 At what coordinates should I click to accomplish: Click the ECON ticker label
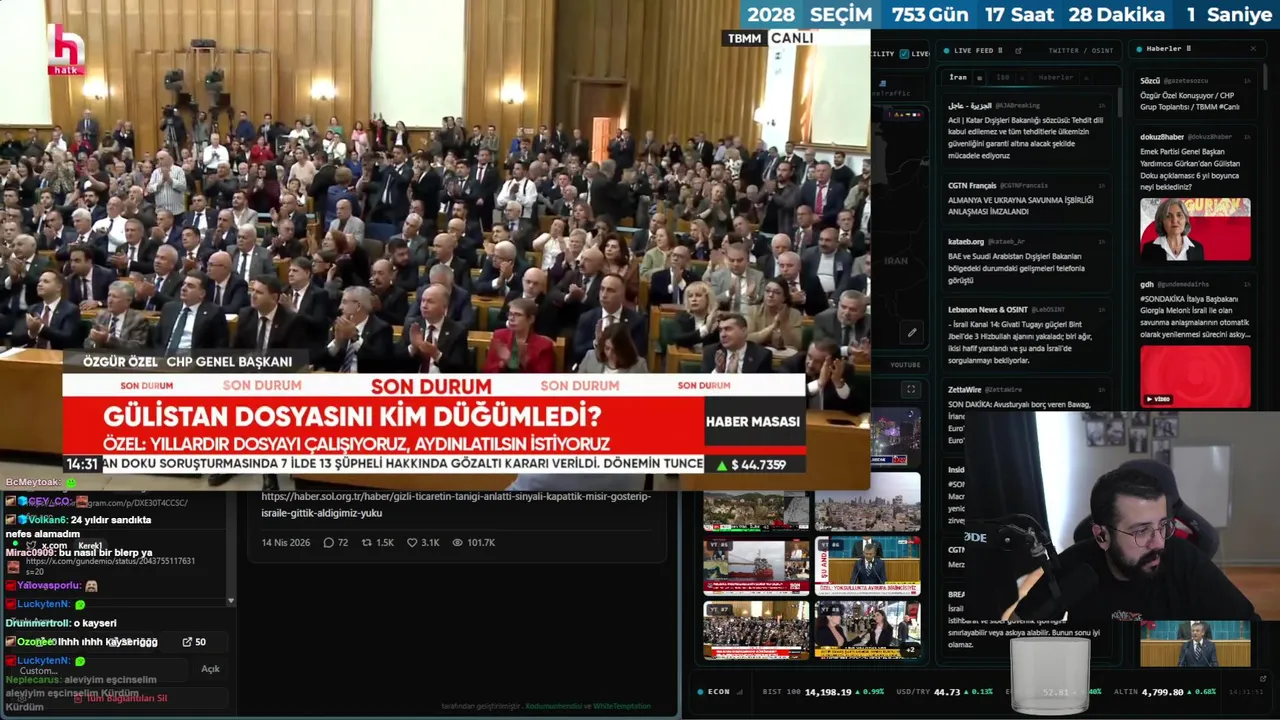point(719,692)
